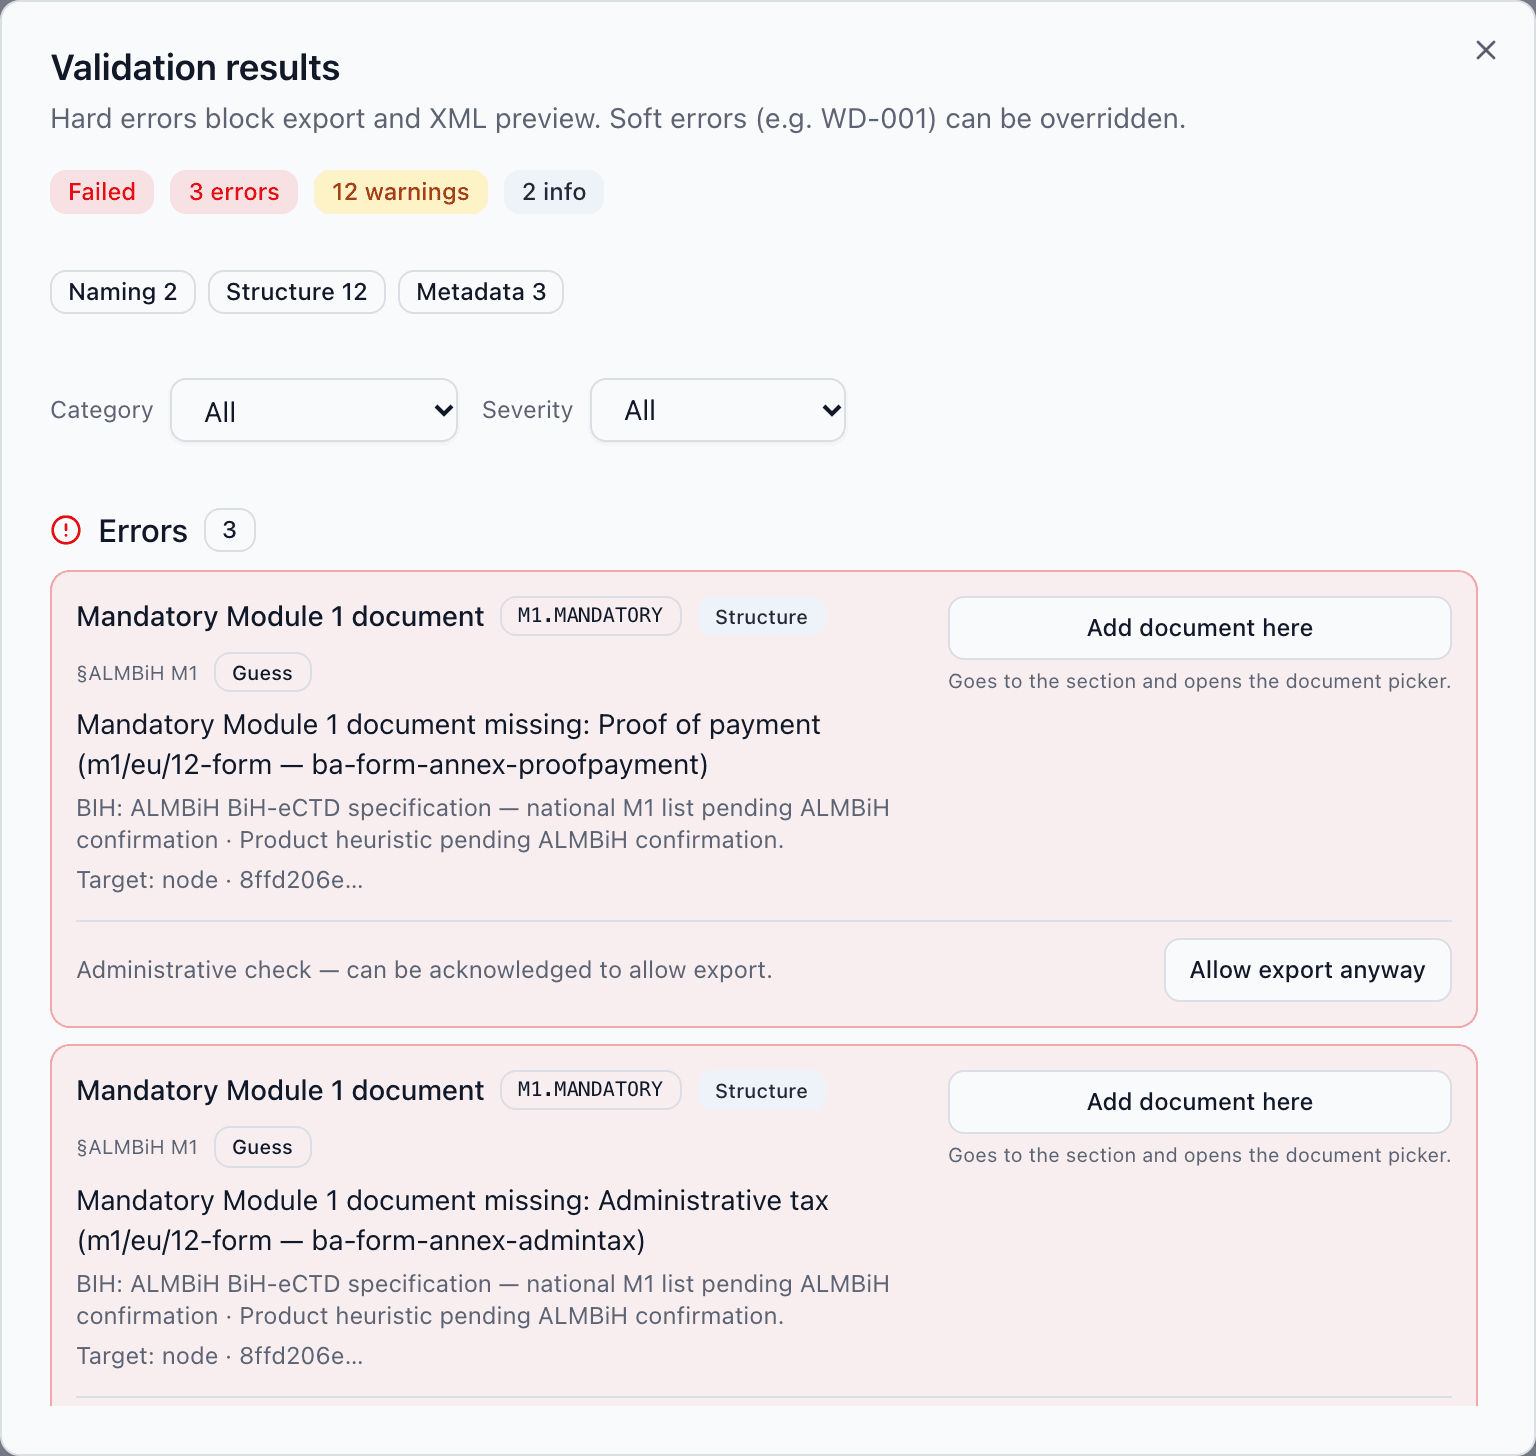Click the Failed status badge
The height and width of the screenshot is (1456, 1536).
click(x=102, y=192)
